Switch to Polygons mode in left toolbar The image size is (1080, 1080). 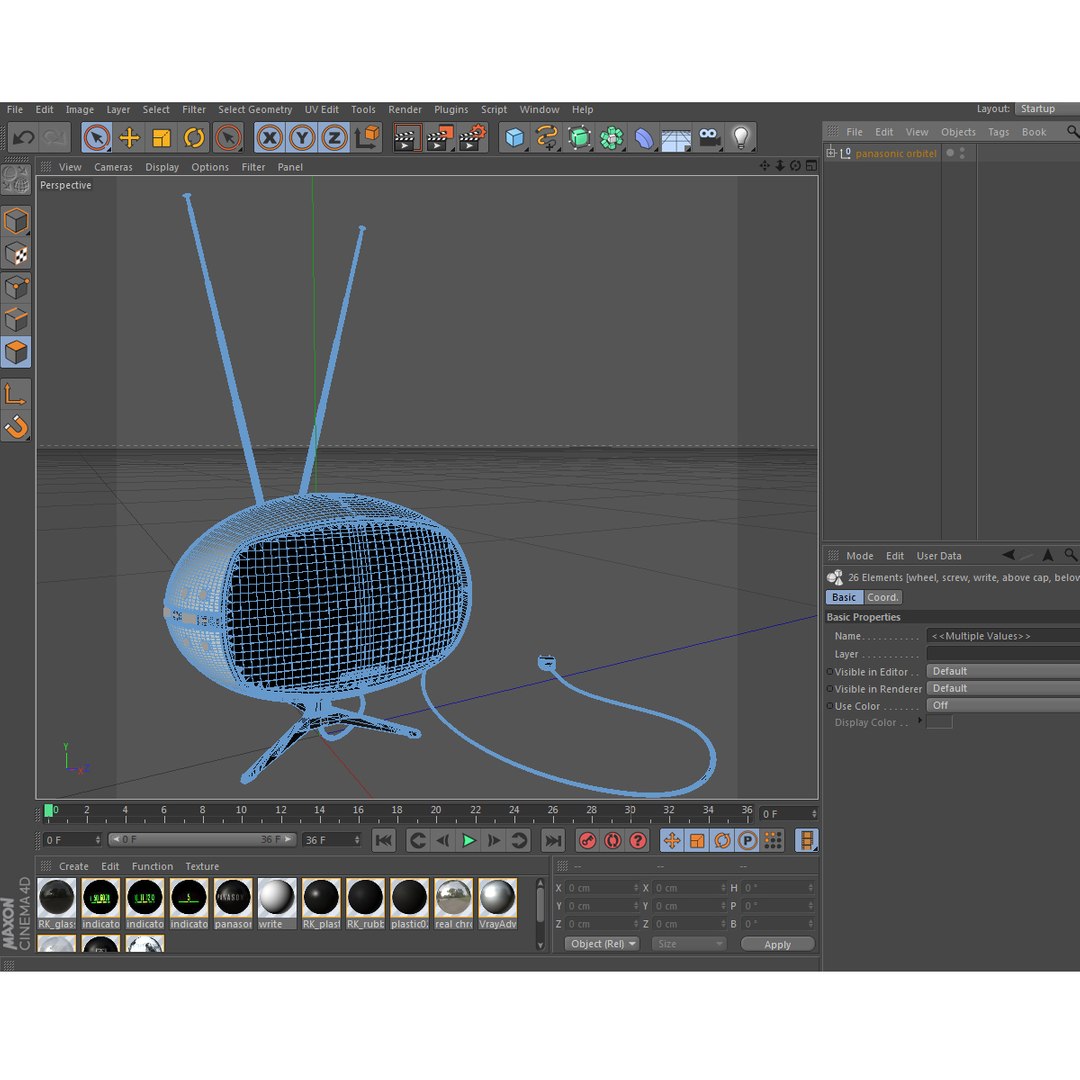(x=16, y=353)
